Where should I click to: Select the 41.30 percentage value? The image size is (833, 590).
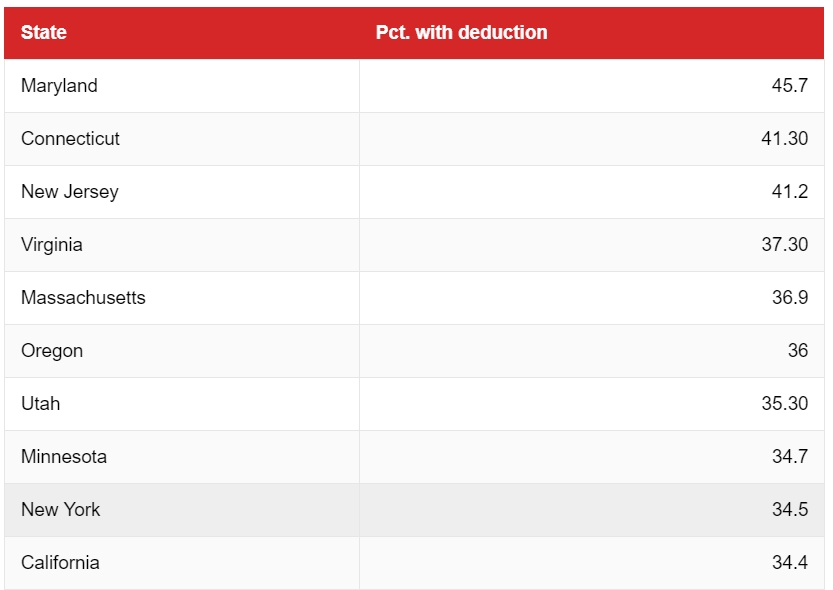pyautogui.click(x=784, y=139)
